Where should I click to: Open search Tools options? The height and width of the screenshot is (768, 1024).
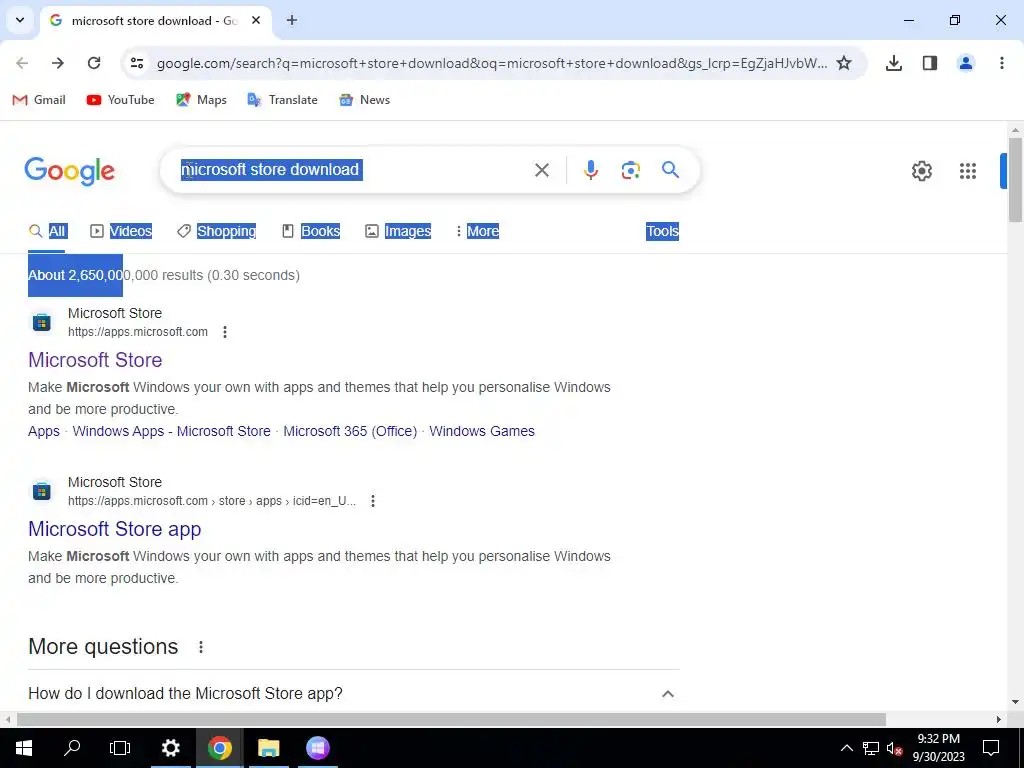tap(662, 231)
